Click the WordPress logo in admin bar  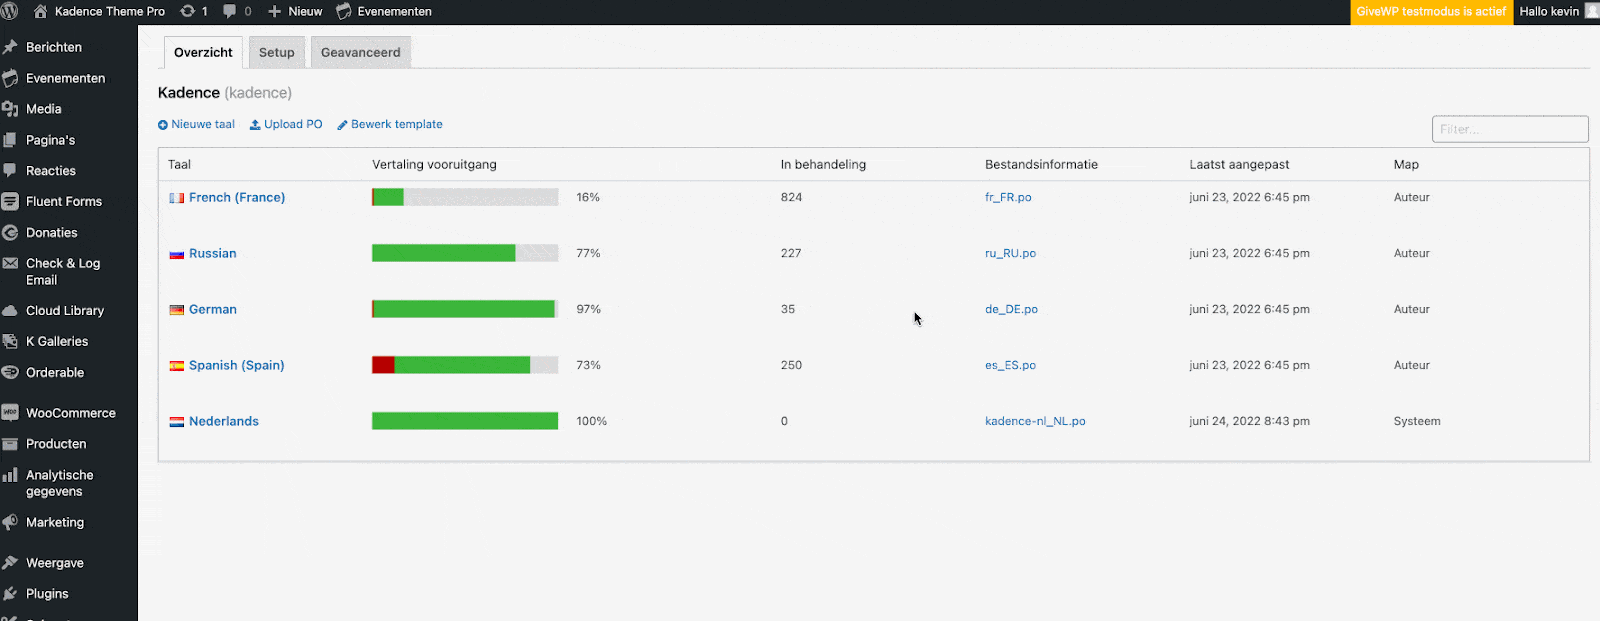(10, 12)
